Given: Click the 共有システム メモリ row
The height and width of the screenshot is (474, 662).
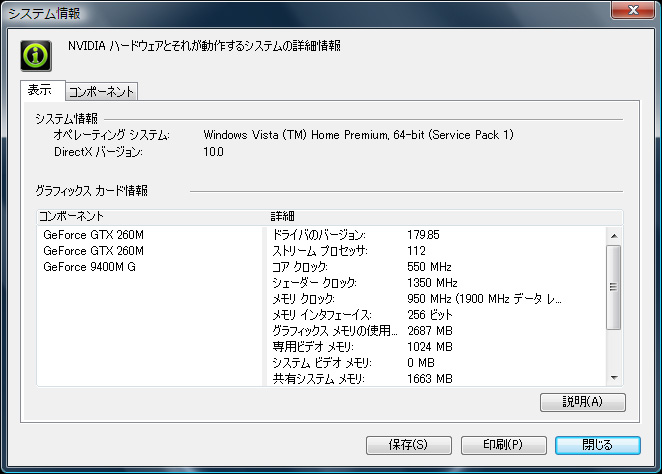Looking at the screenshot, I should coord(437,379).
